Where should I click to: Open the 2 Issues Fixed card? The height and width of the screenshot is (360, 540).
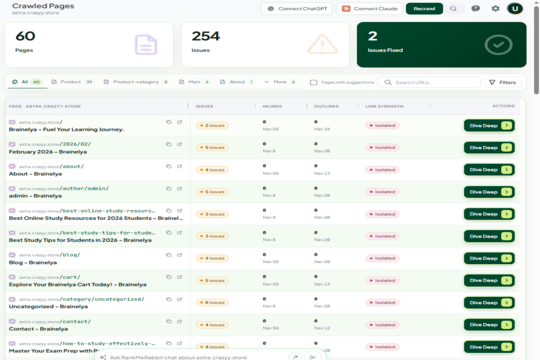point(442,45)
